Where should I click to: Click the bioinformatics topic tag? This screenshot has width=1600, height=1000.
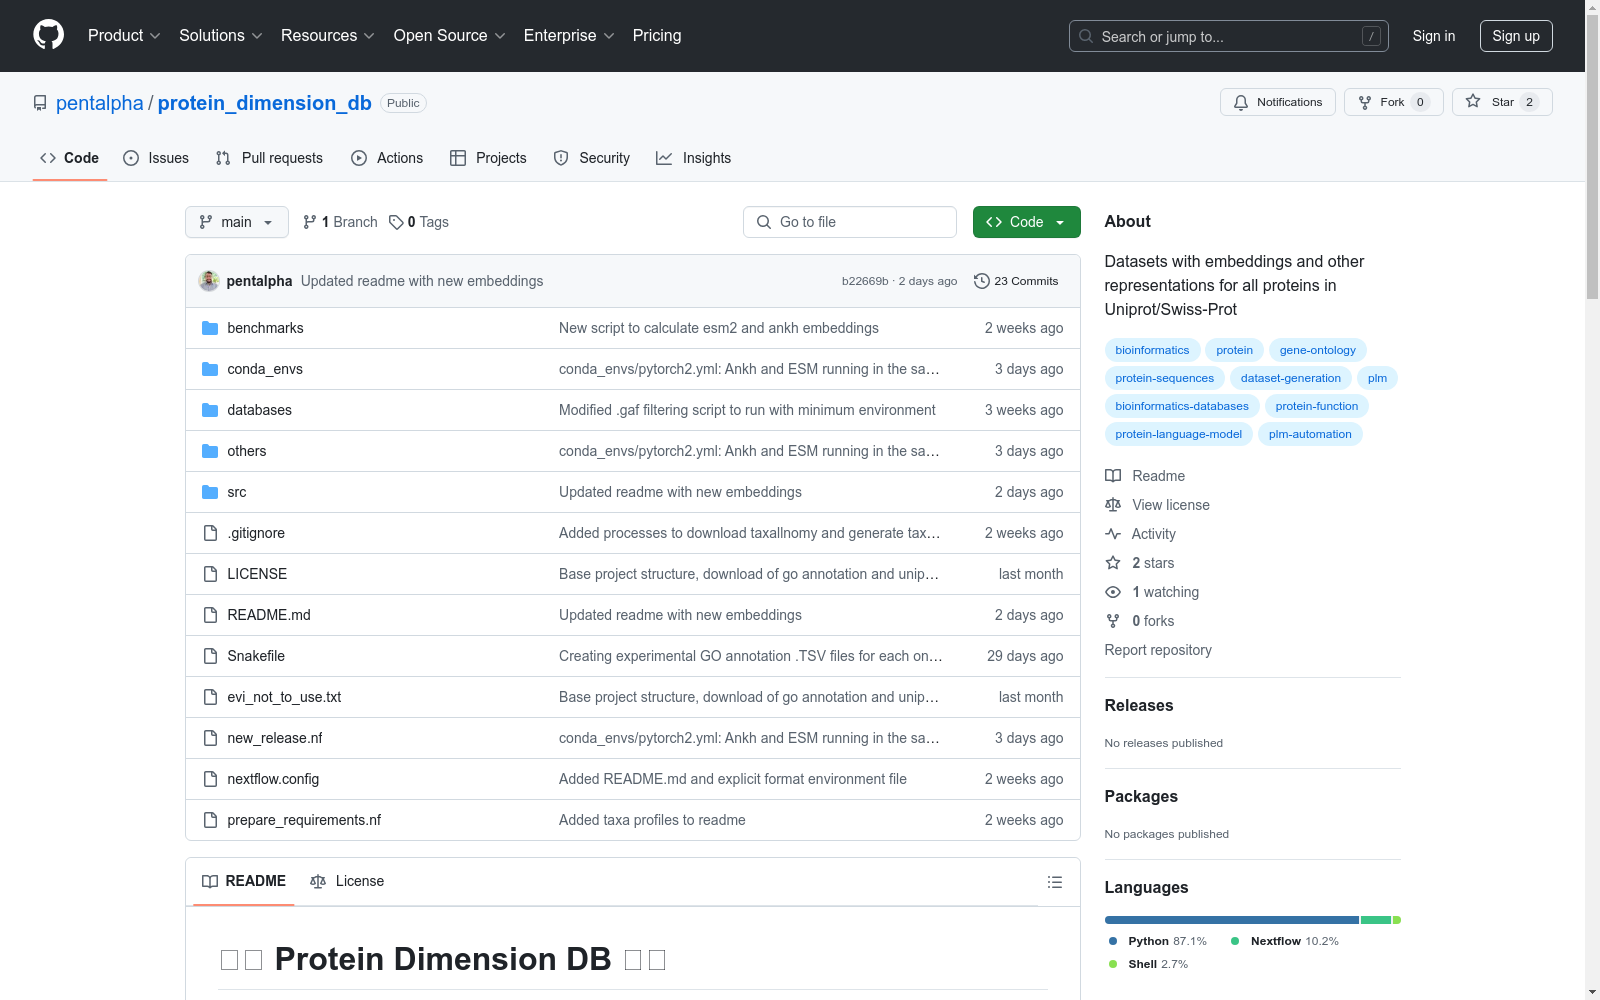(1152, 350)
